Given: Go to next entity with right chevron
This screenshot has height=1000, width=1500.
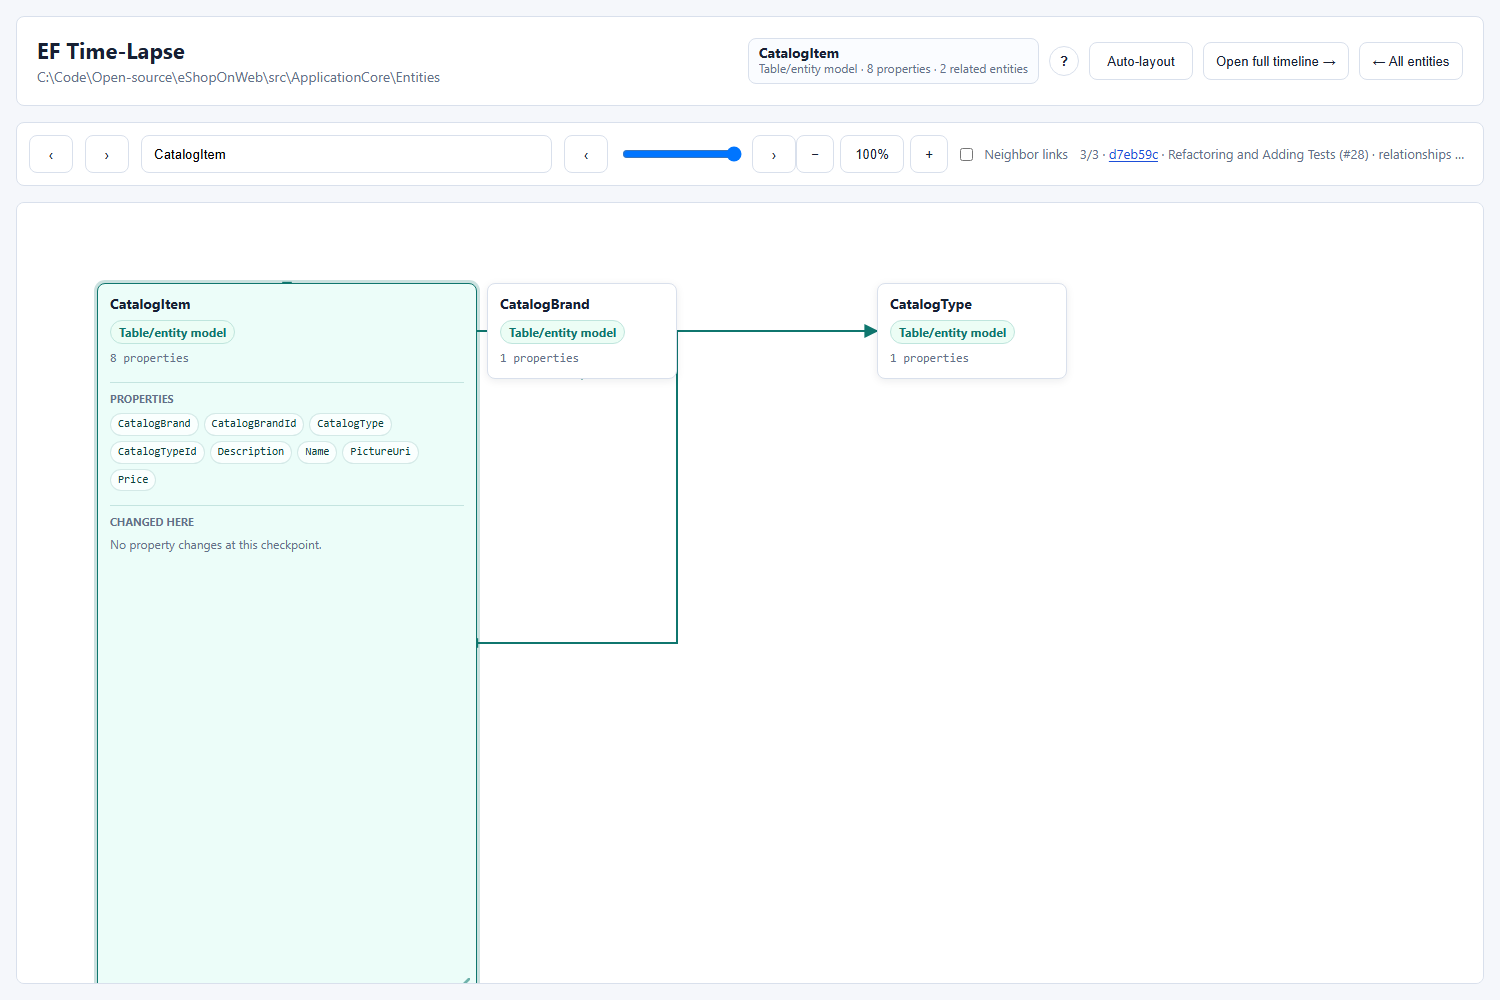Looking at the screenshot, I should pos(107,154).
